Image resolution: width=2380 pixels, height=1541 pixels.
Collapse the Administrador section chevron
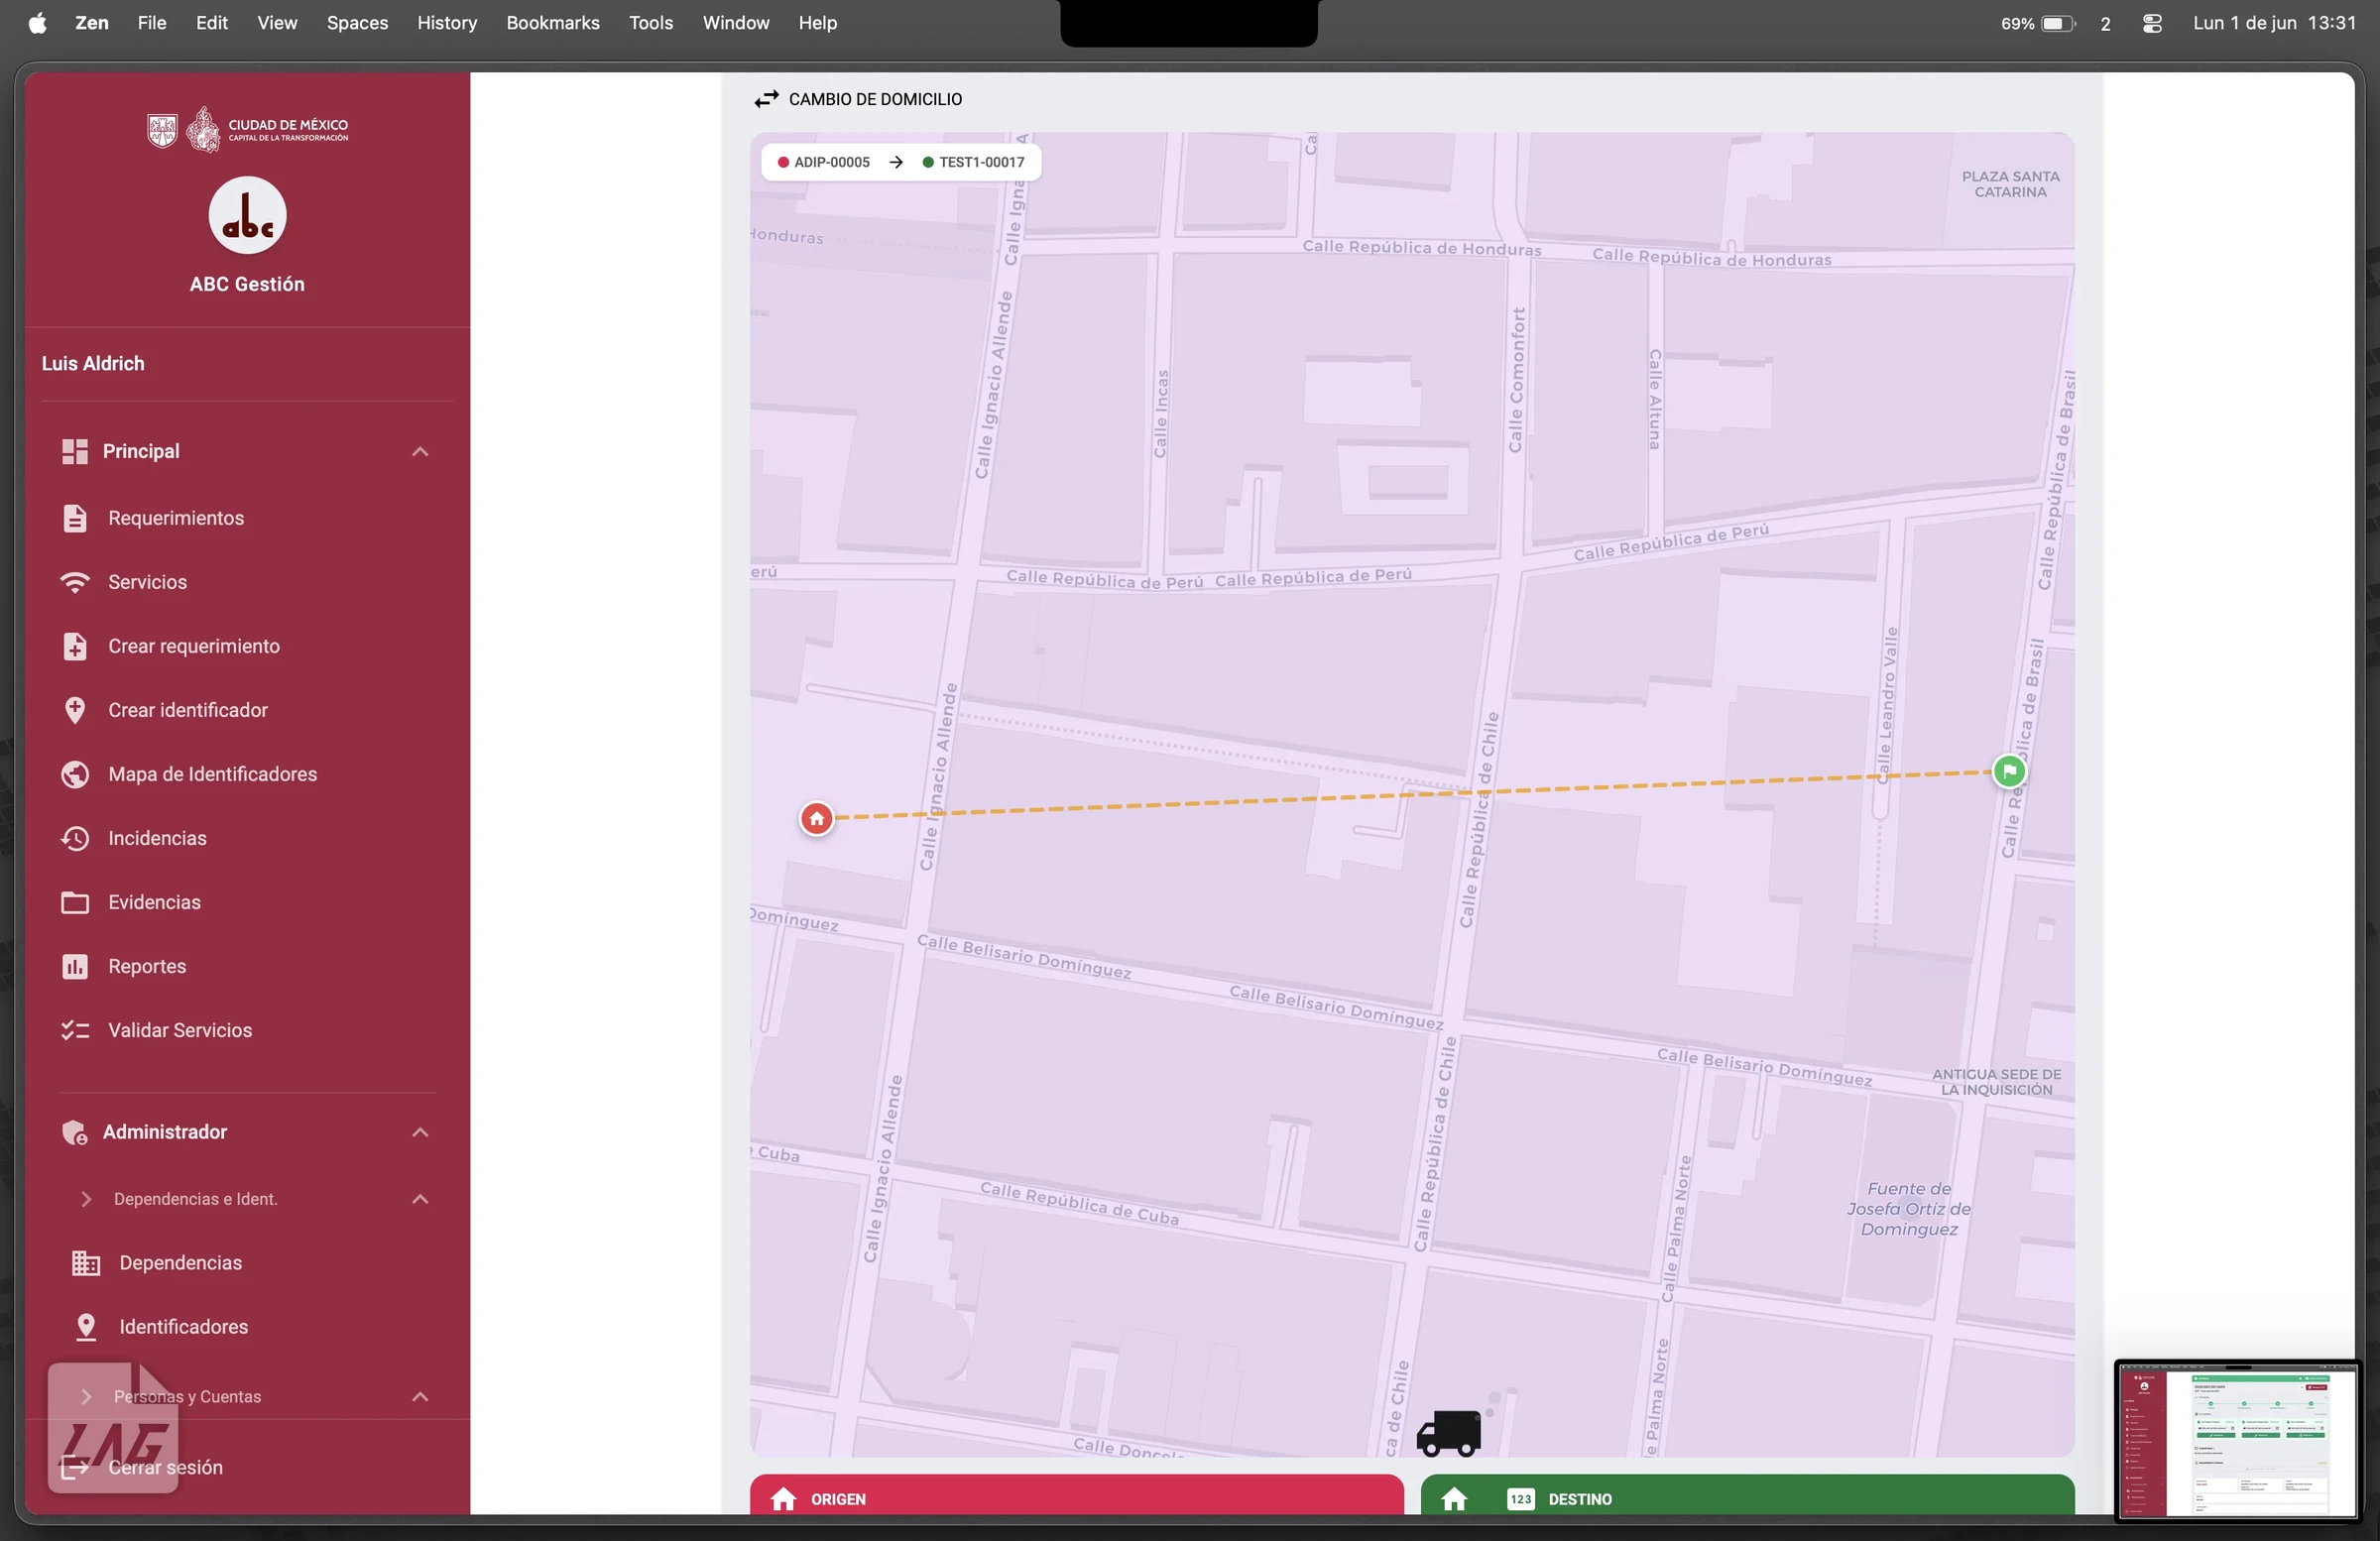(420, 1132)
